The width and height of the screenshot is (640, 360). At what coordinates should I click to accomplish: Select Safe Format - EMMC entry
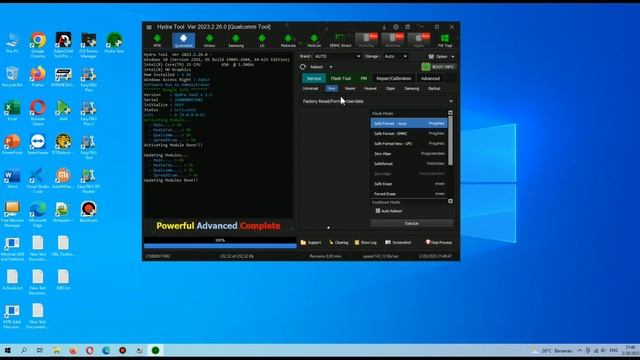409,133
